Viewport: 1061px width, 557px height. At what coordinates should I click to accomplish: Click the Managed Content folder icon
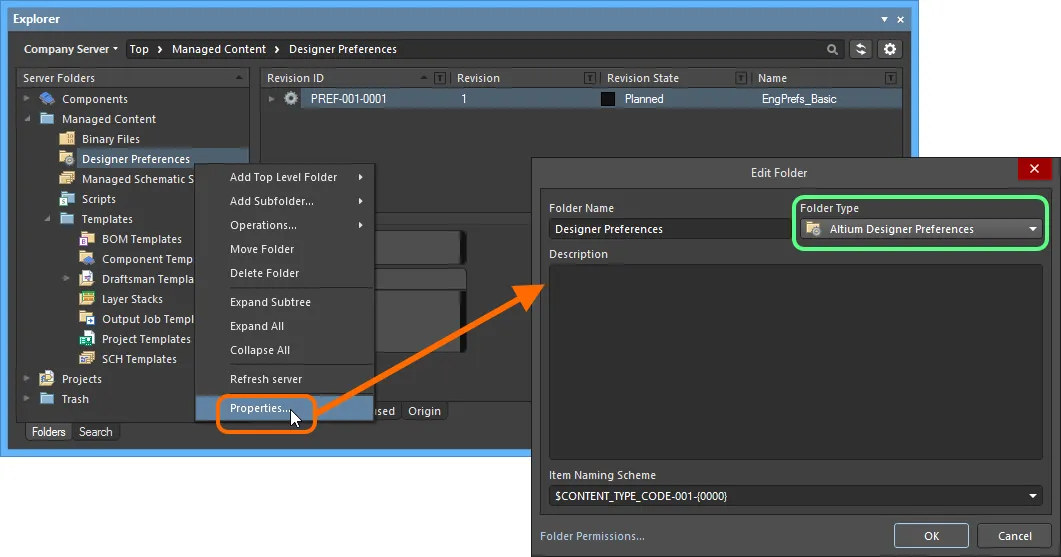click(x=47, y=118)
